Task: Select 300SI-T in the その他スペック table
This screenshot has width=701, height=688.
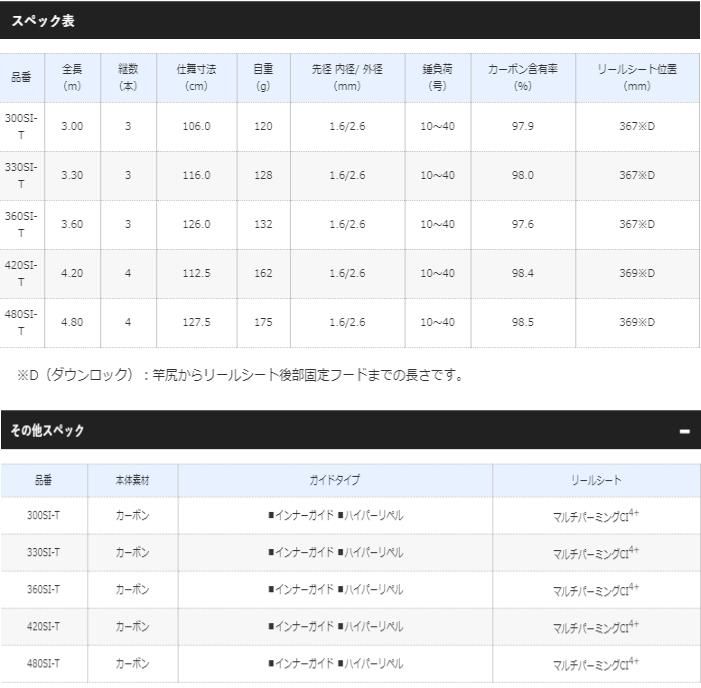Action: (43, 515)
